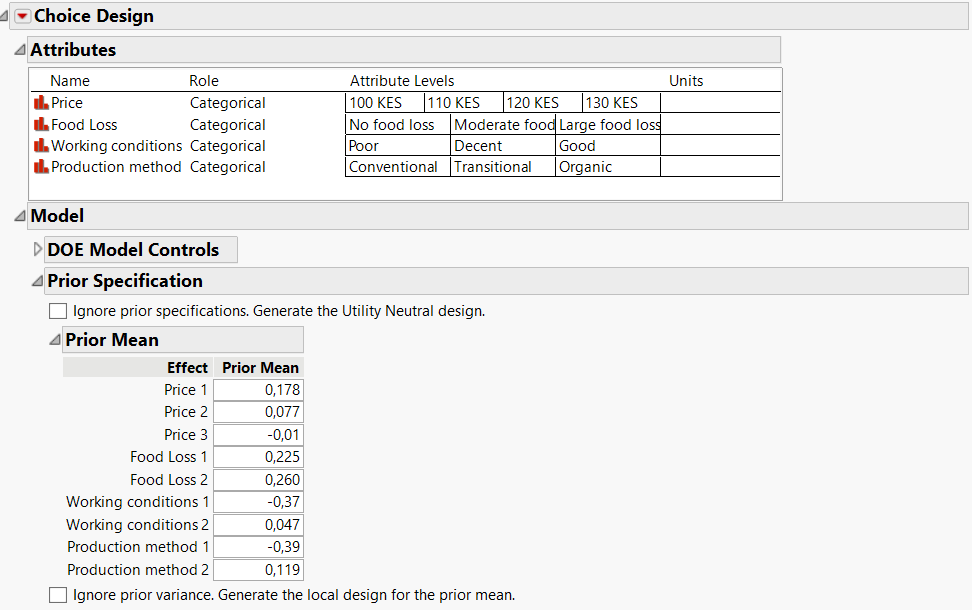Collapse the Attributes section
Screen dimensions: 972x610
[21, 50]
